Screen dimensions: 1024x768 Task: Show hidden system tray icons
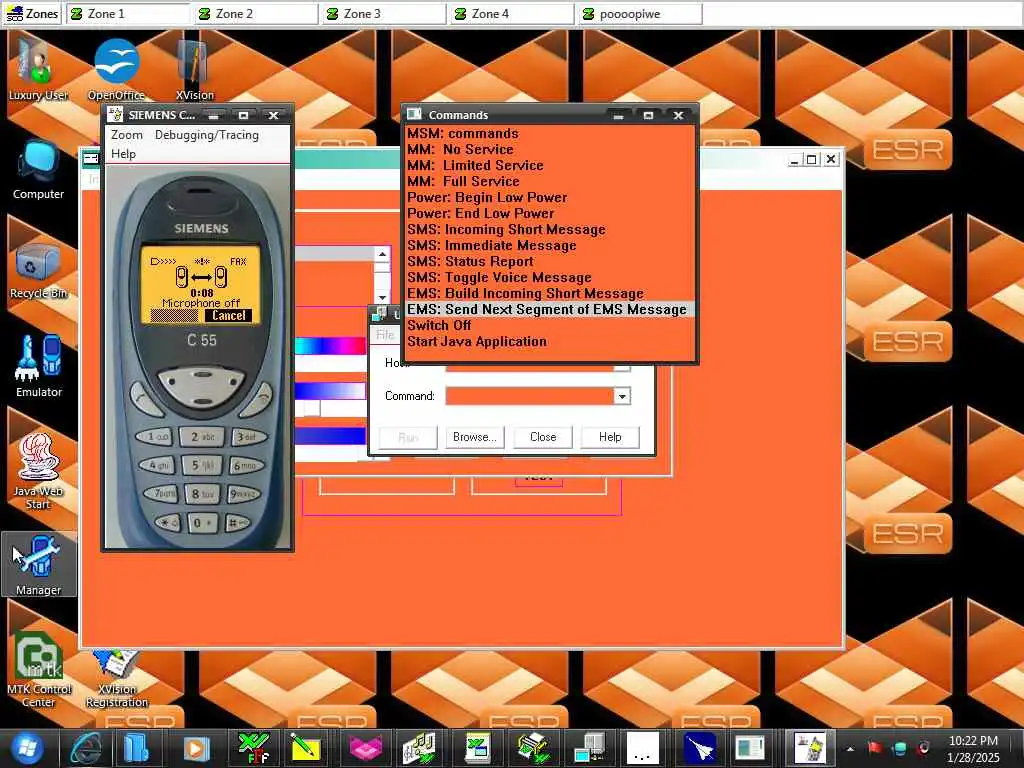pyautogui.click(x=850, y=749)
